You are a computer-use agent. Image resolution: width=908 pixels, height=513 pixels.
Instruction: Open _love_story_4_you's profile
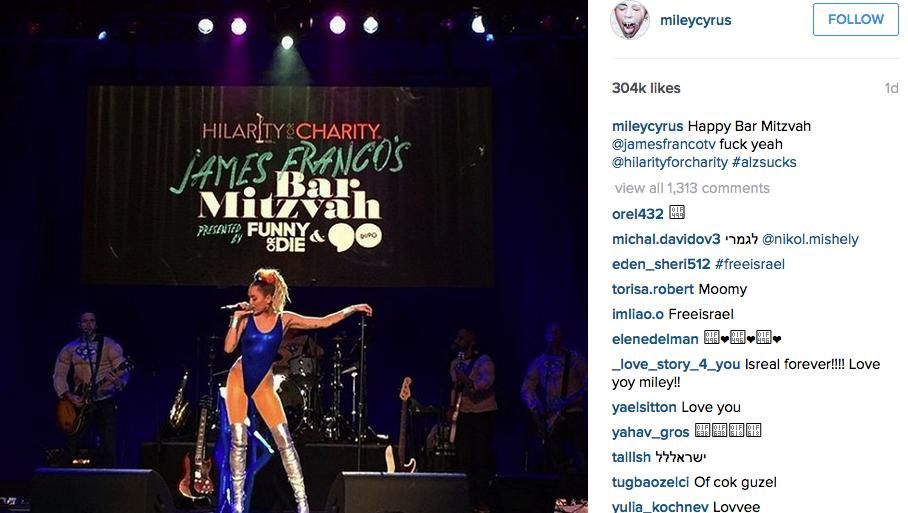tap(676, 364)
